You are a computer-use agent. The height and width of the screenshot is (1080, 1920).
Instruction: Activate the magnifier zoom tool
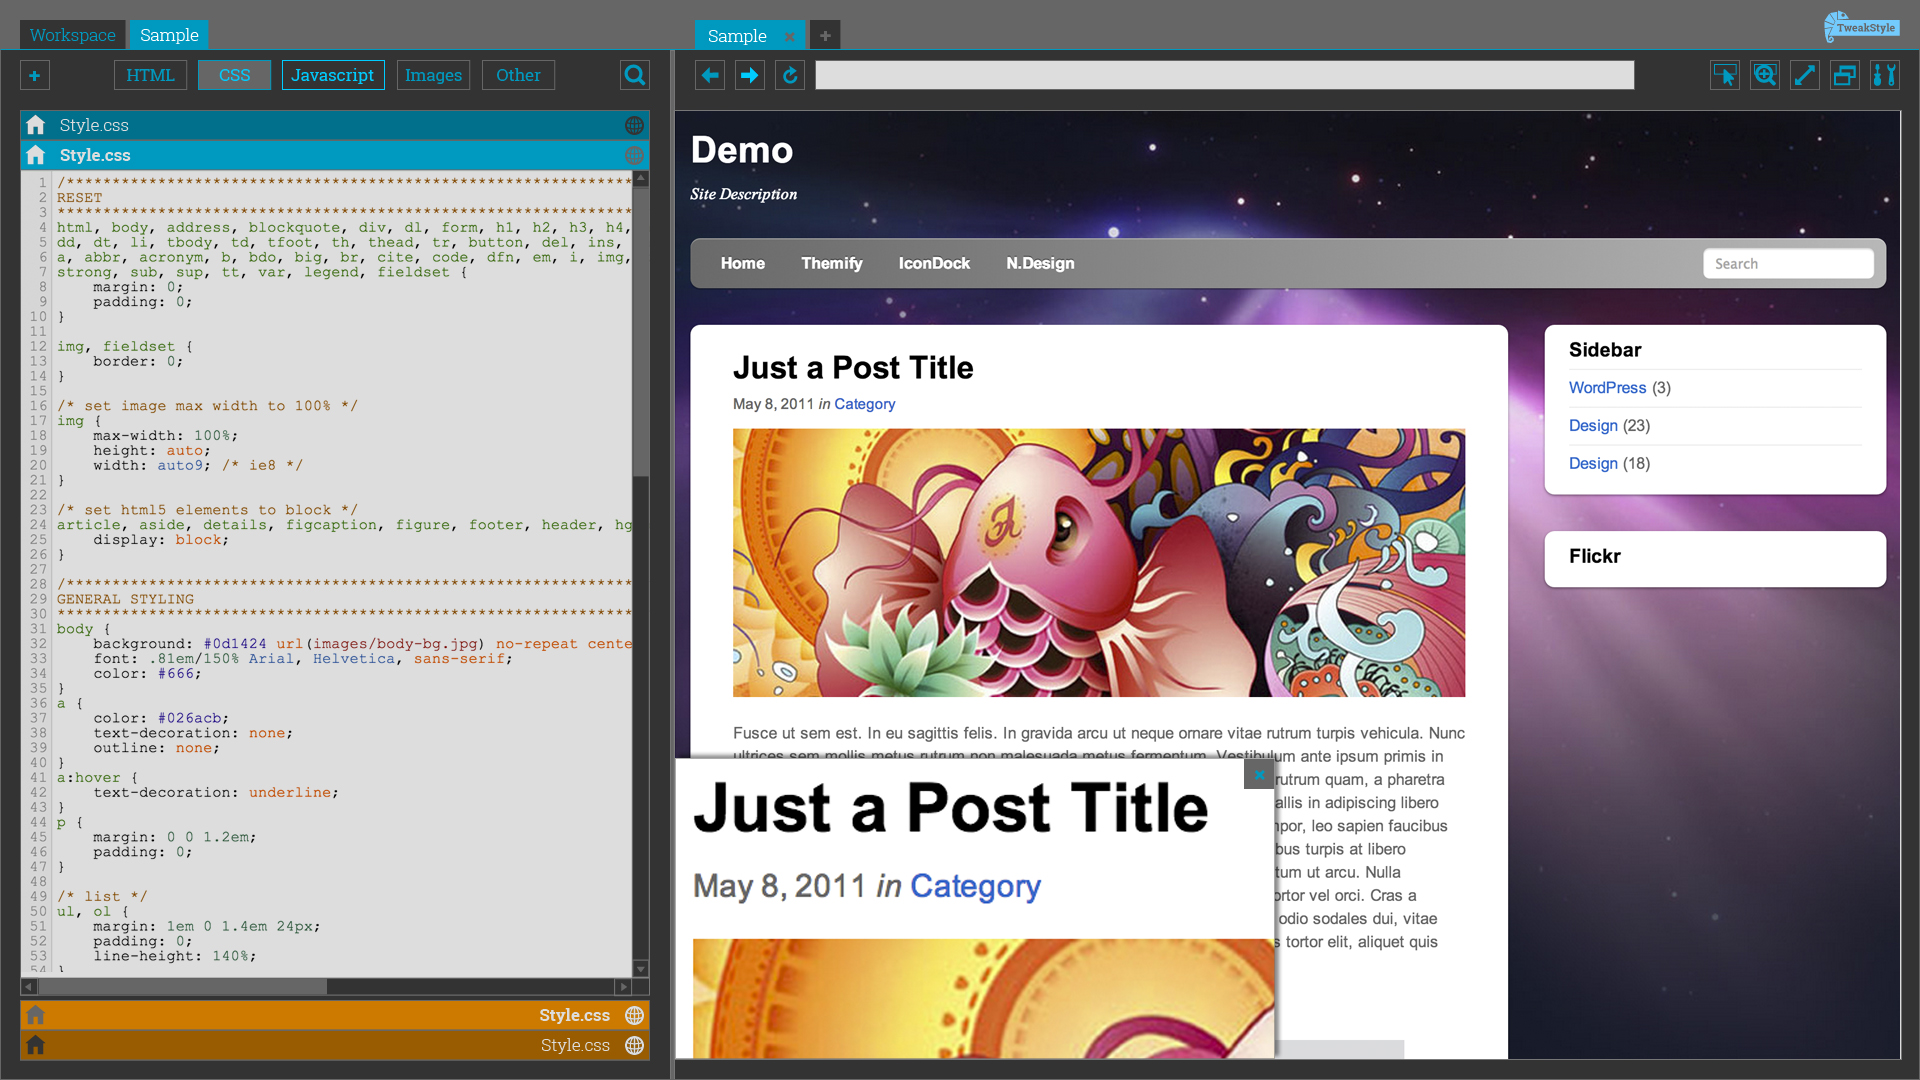[1764, 75]
